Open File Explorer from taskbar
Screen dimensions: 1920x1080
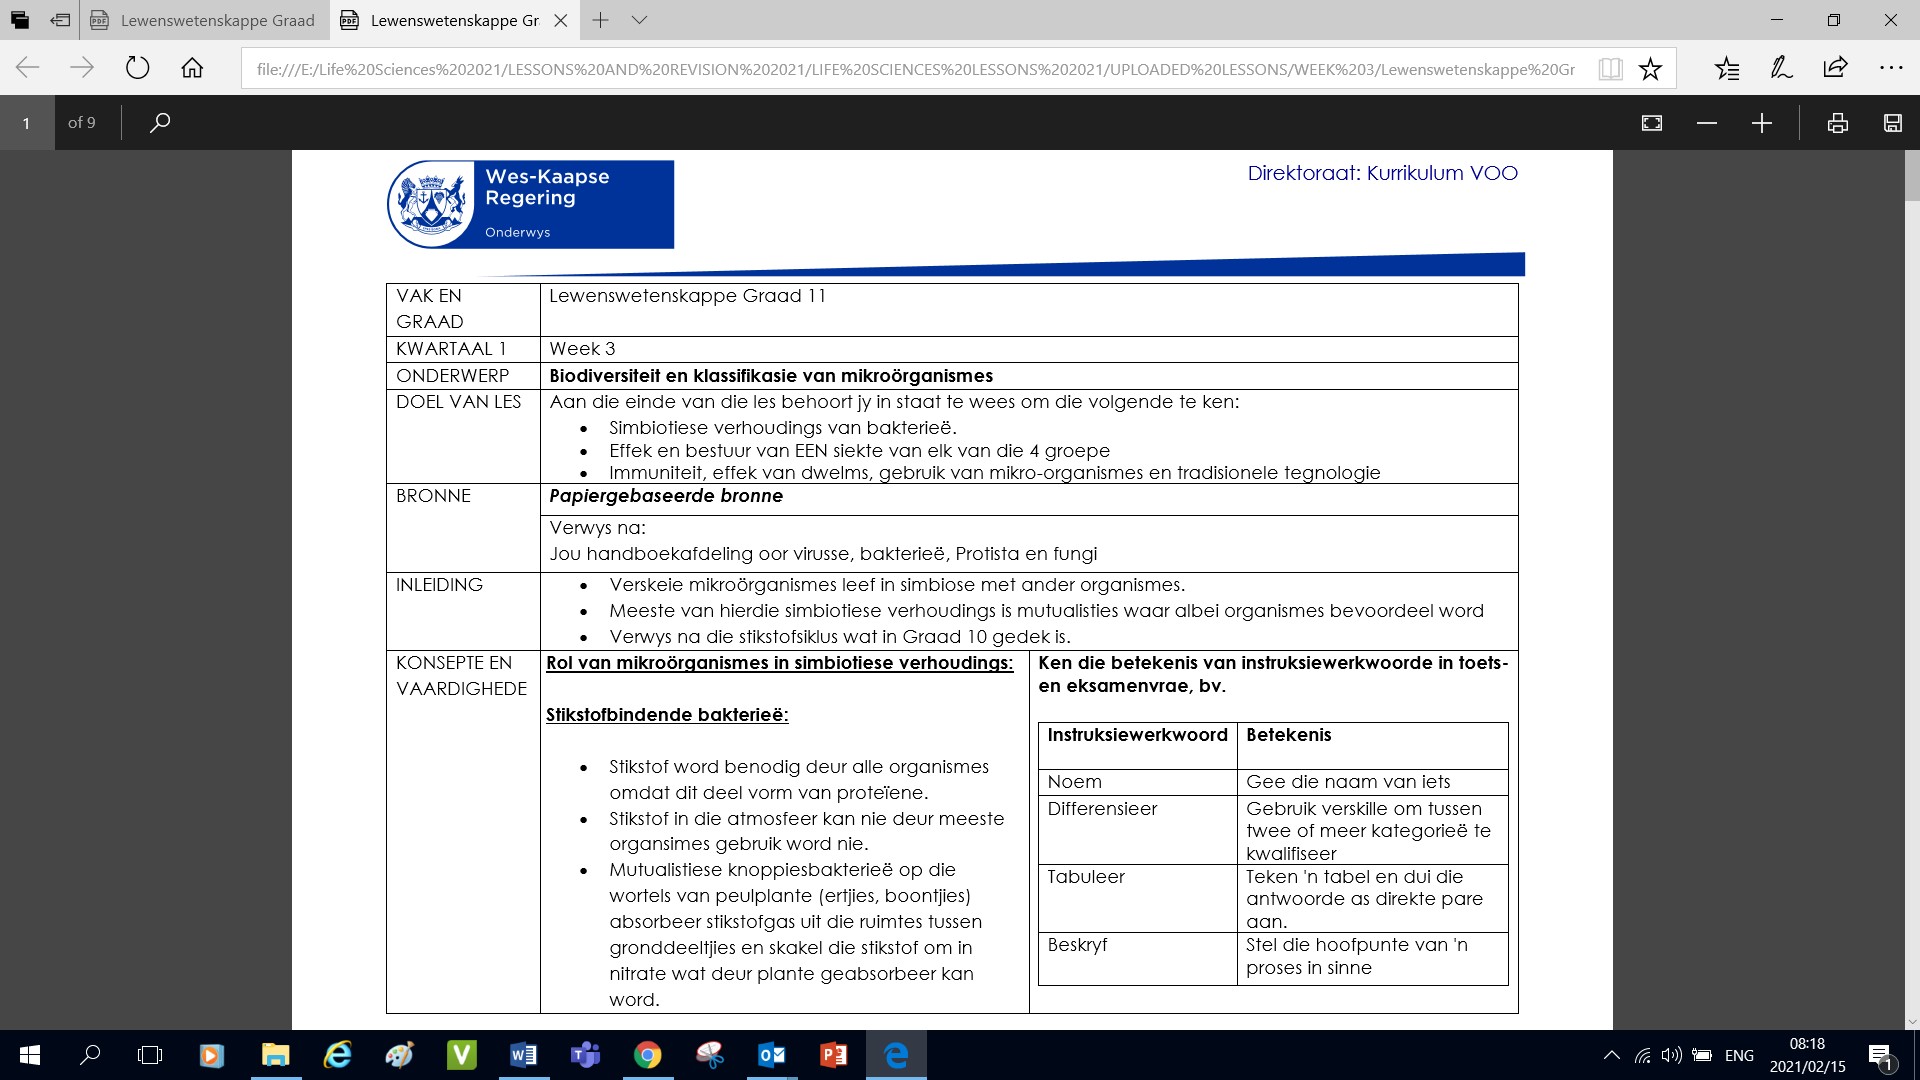pyautogui.click(x=275, y=1055)
